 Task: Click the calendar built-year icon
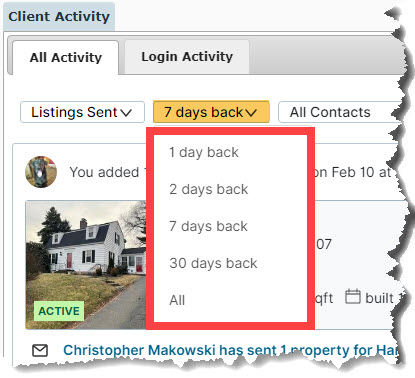[x=353, y=297]
